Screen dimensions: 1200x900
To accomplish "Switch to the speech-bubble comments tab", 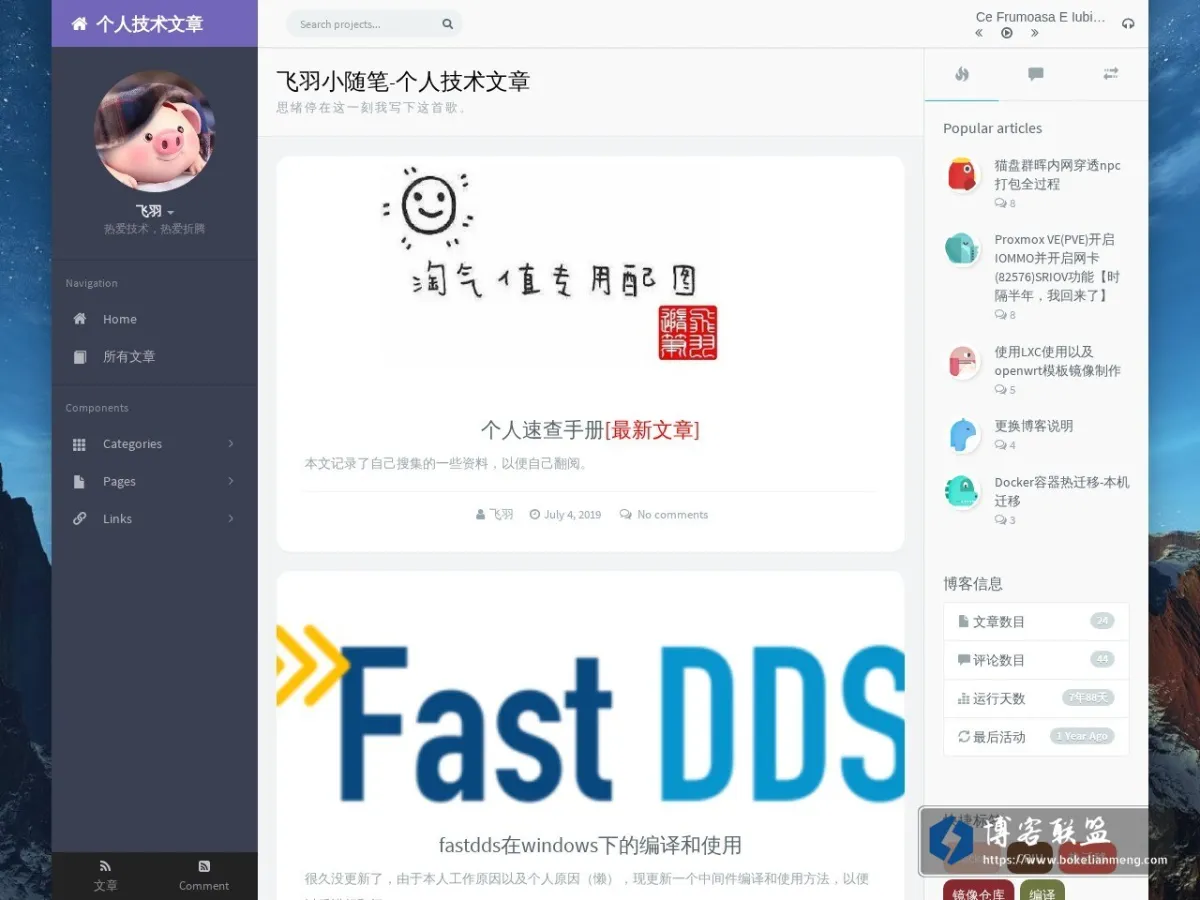I will 1036,74.
